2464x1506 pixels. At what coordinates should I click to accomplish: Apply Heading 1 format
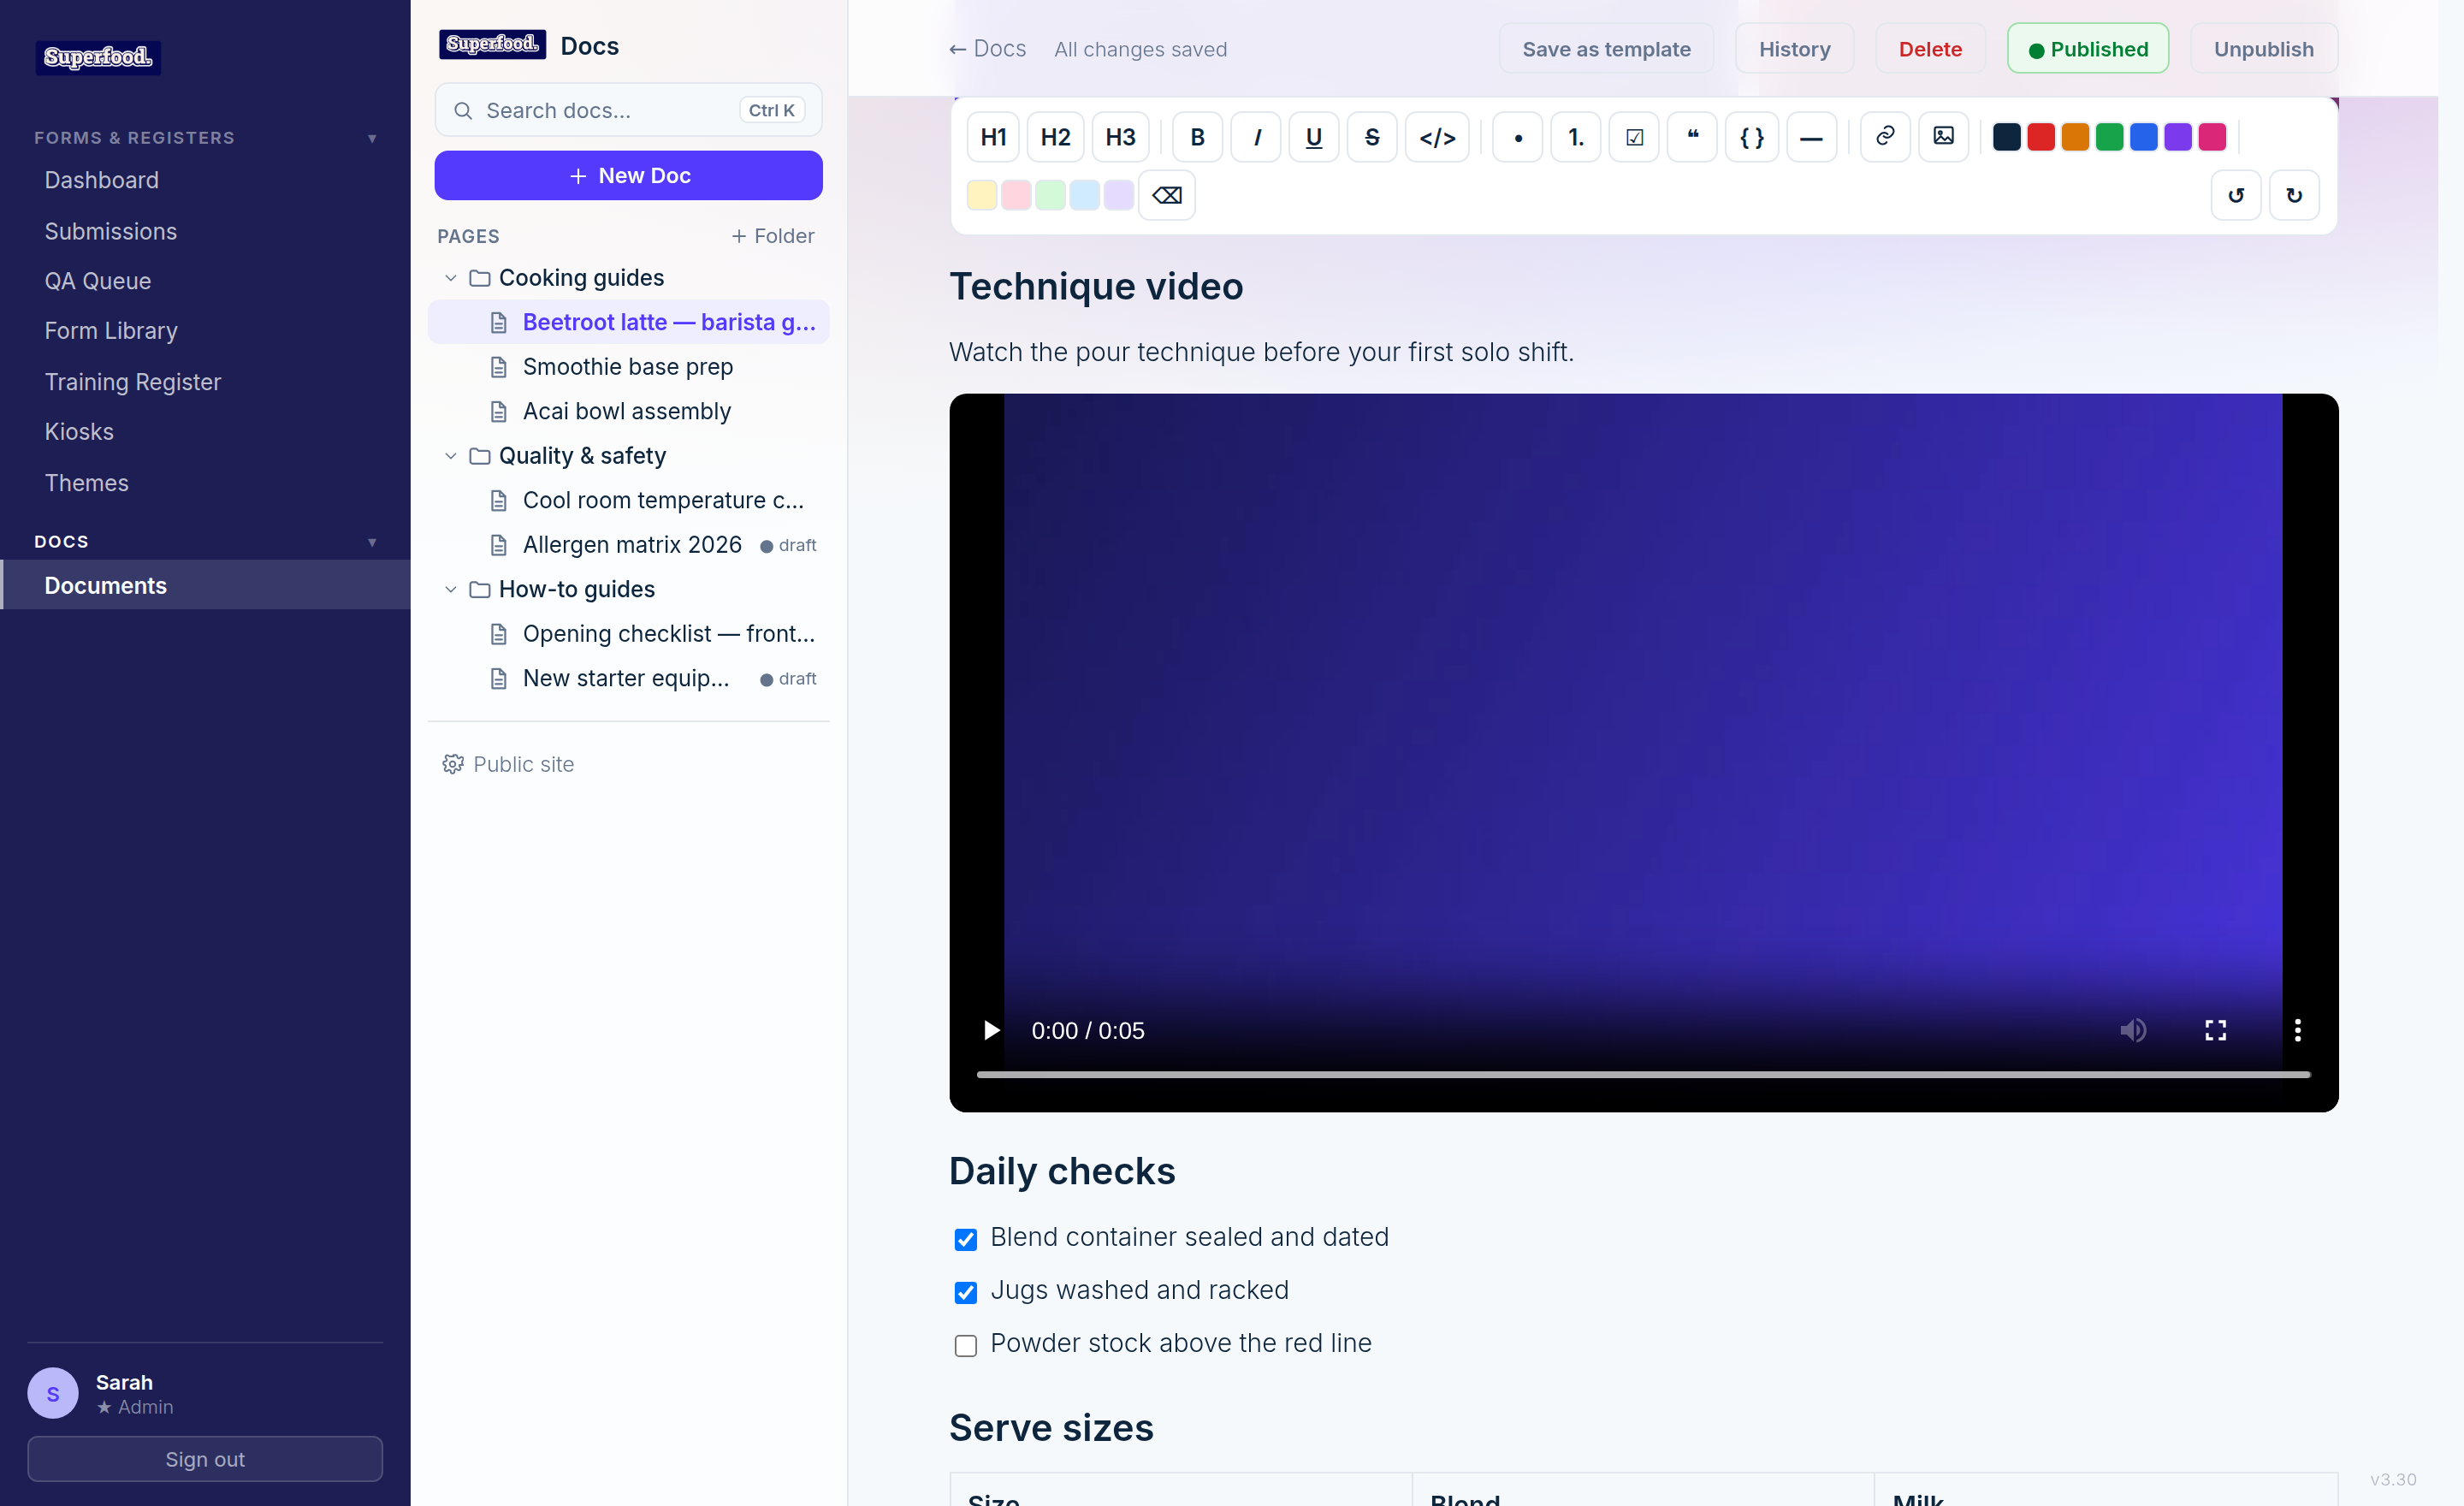pyautogui.click(x=993, y=137)
